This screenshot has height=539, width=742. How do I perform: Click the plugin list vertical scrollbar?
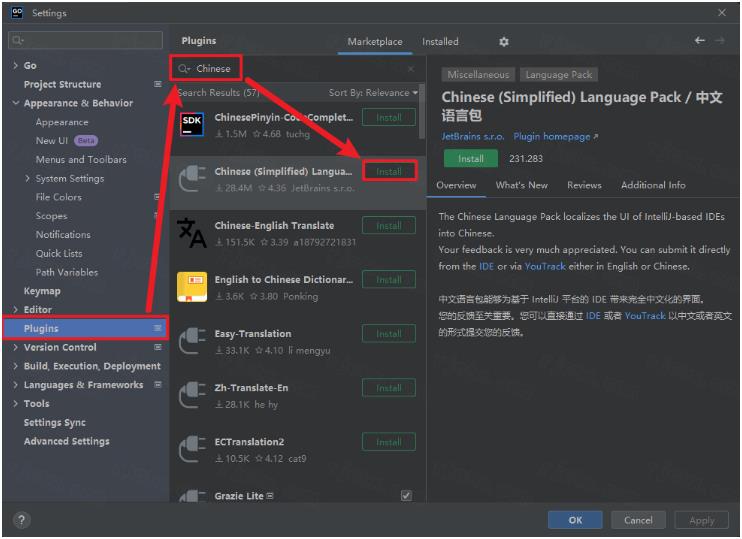(x=422, y=112)
